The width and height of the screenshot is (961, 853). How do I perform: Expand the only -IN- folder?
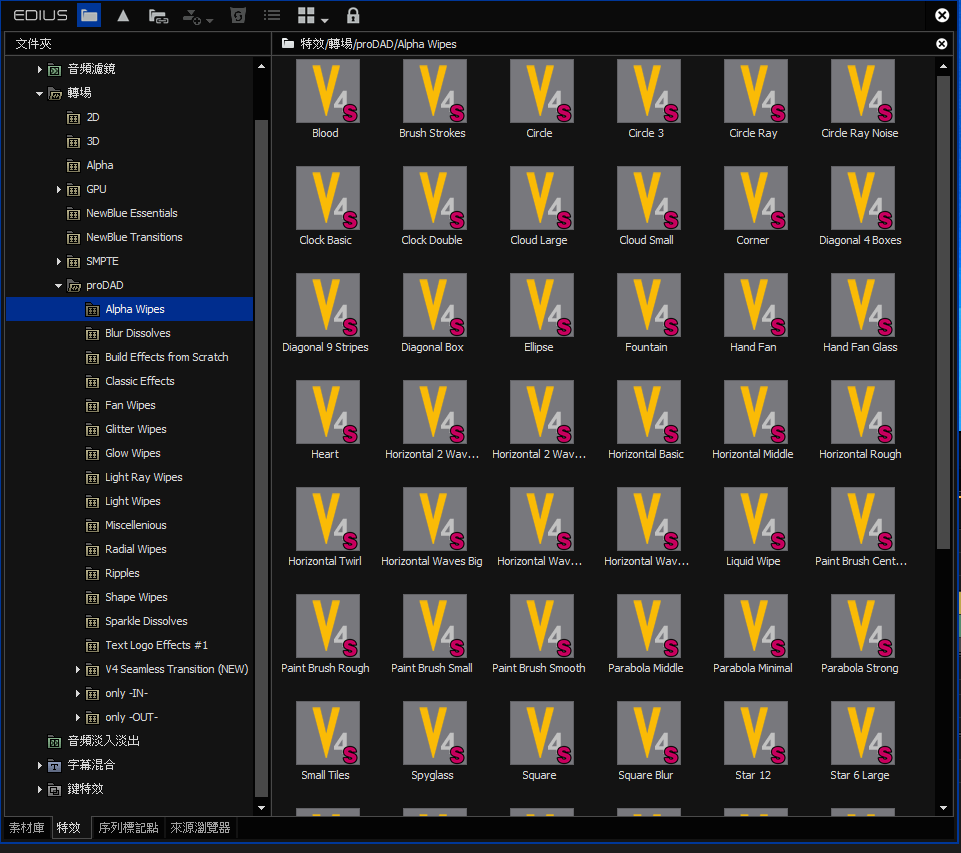77,693
